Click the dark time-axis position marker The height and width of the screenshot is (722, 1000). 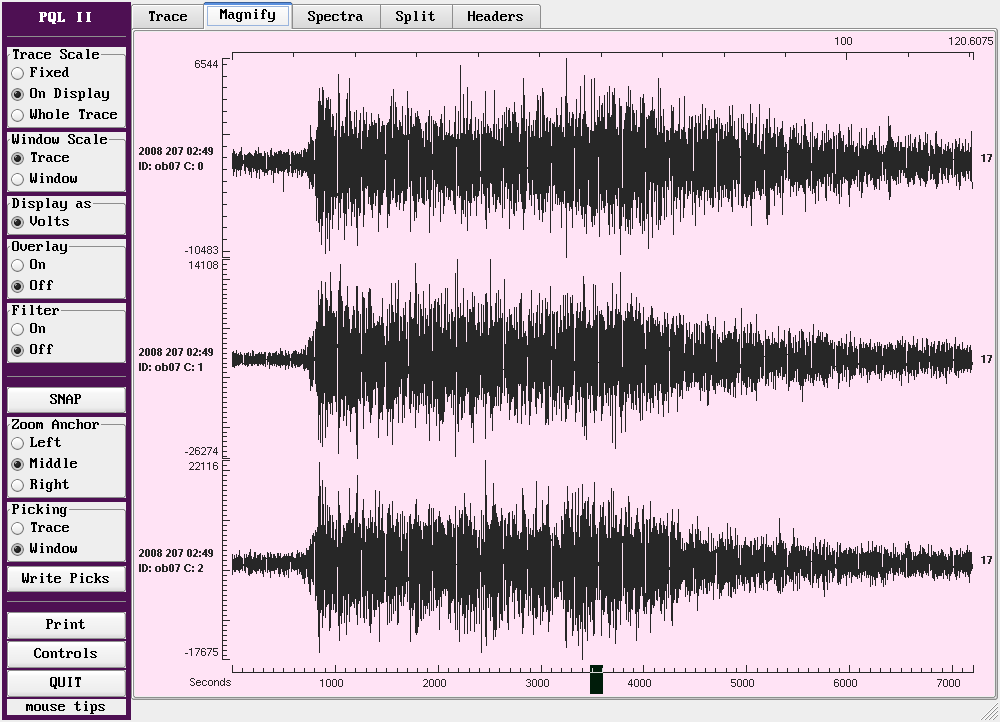(x=597, y=681)
